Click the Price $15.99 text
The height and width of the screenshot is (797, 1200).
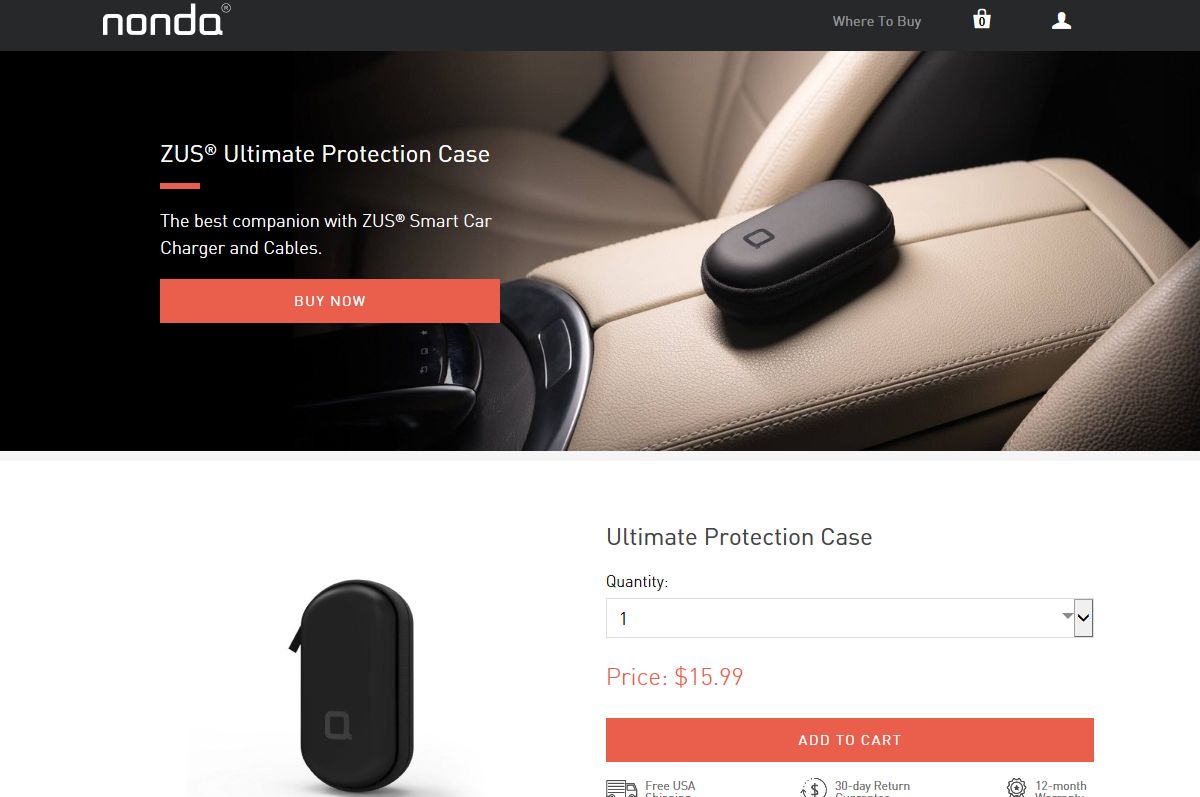[675, 677]
